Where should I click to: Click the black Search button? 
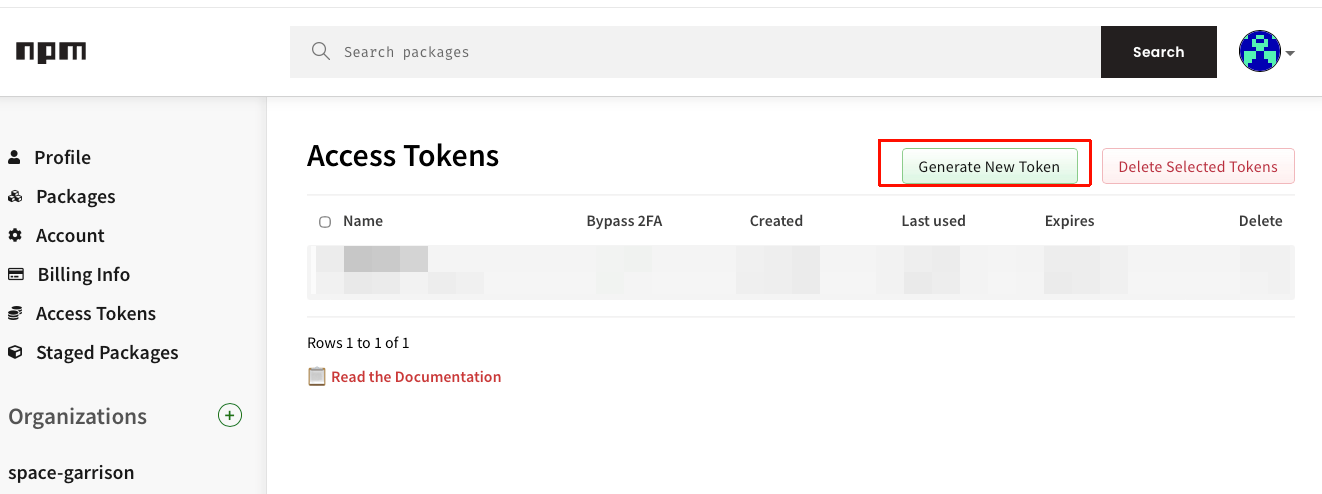tap(1159, 52)
